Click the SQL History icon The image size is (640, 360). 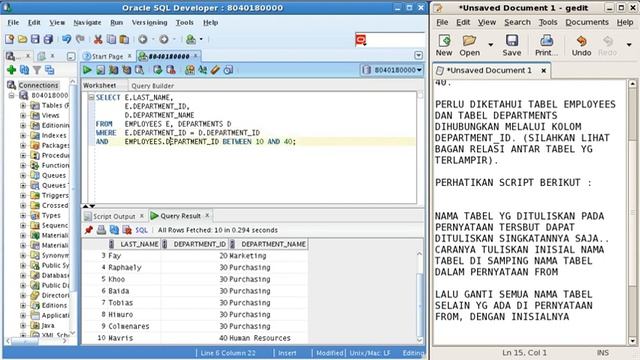tap(229, 70)
